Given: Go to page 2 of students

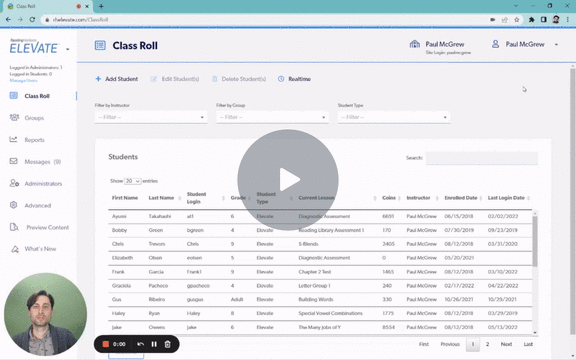Looking at the screenshot, I should [487, 344].
